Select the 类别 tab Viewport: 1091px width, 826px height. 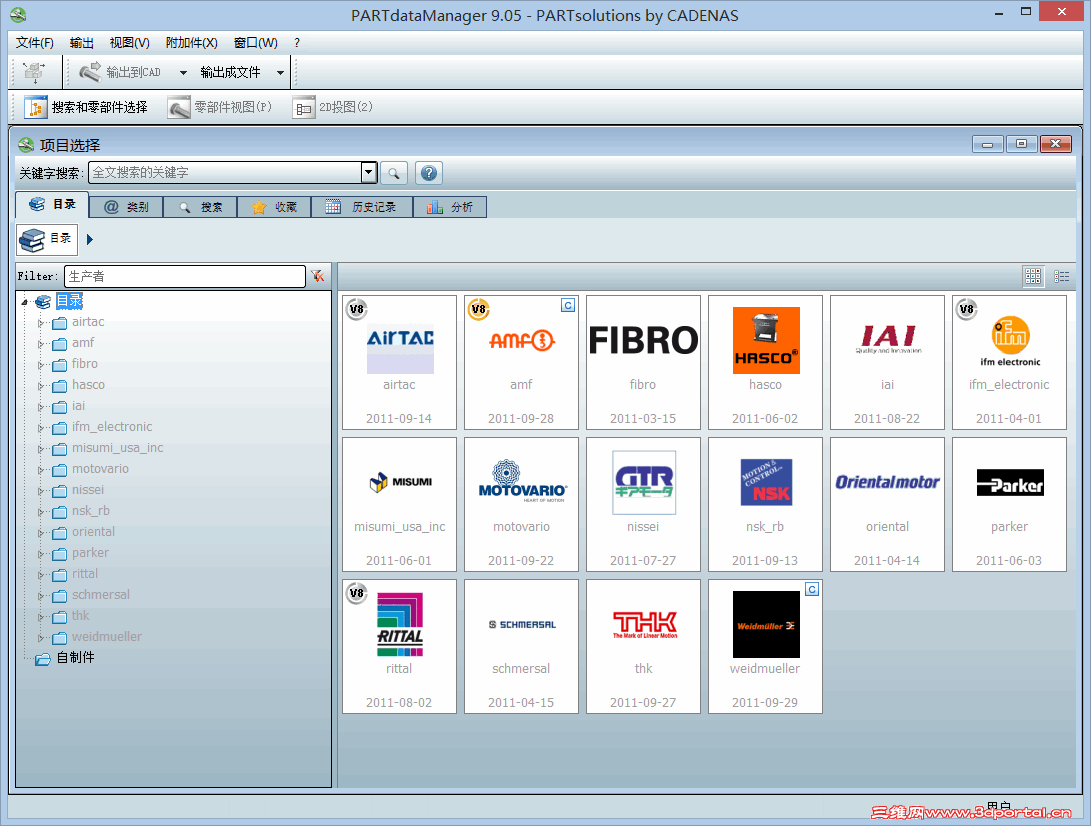click(126, 207)
